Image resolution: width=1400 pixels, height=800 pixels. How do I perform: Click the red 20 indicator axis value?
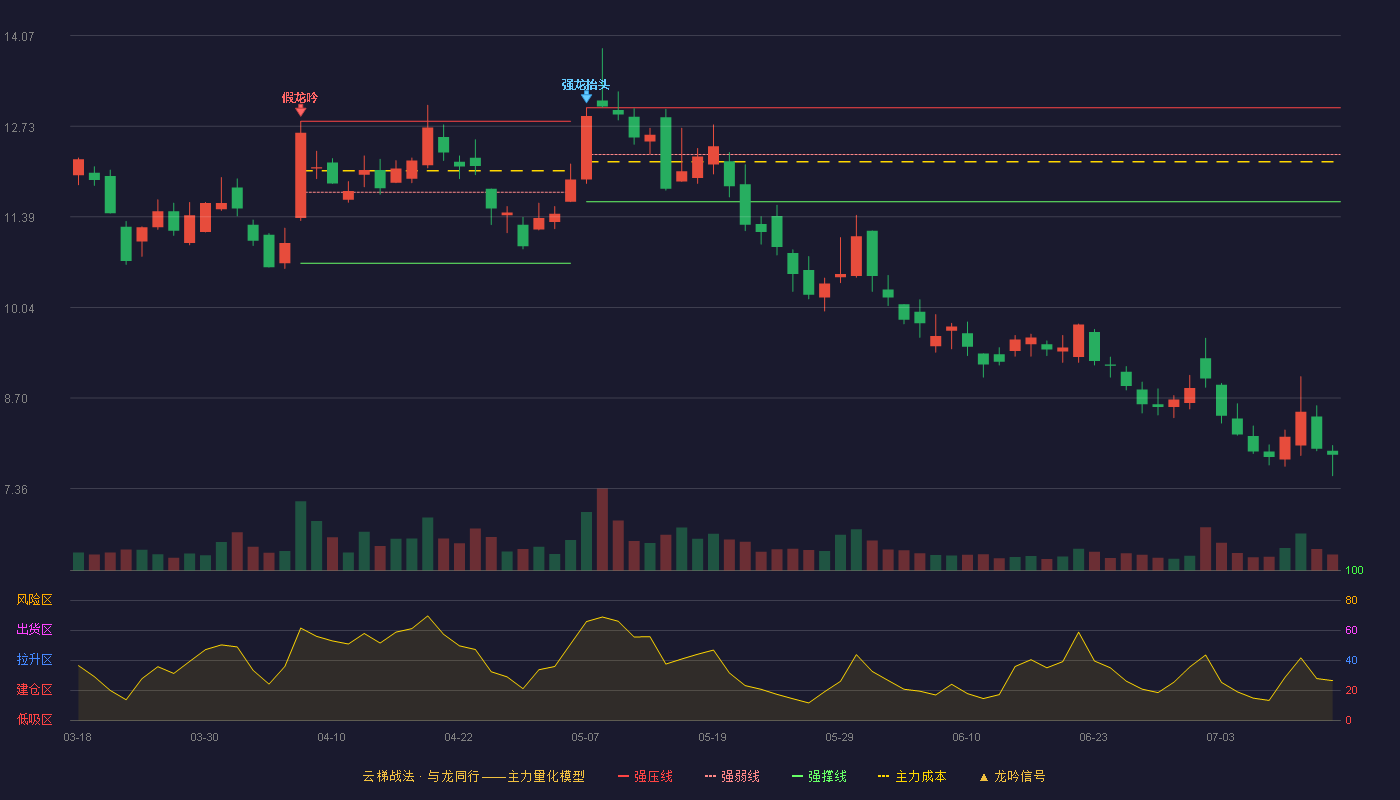(1351, 690)
